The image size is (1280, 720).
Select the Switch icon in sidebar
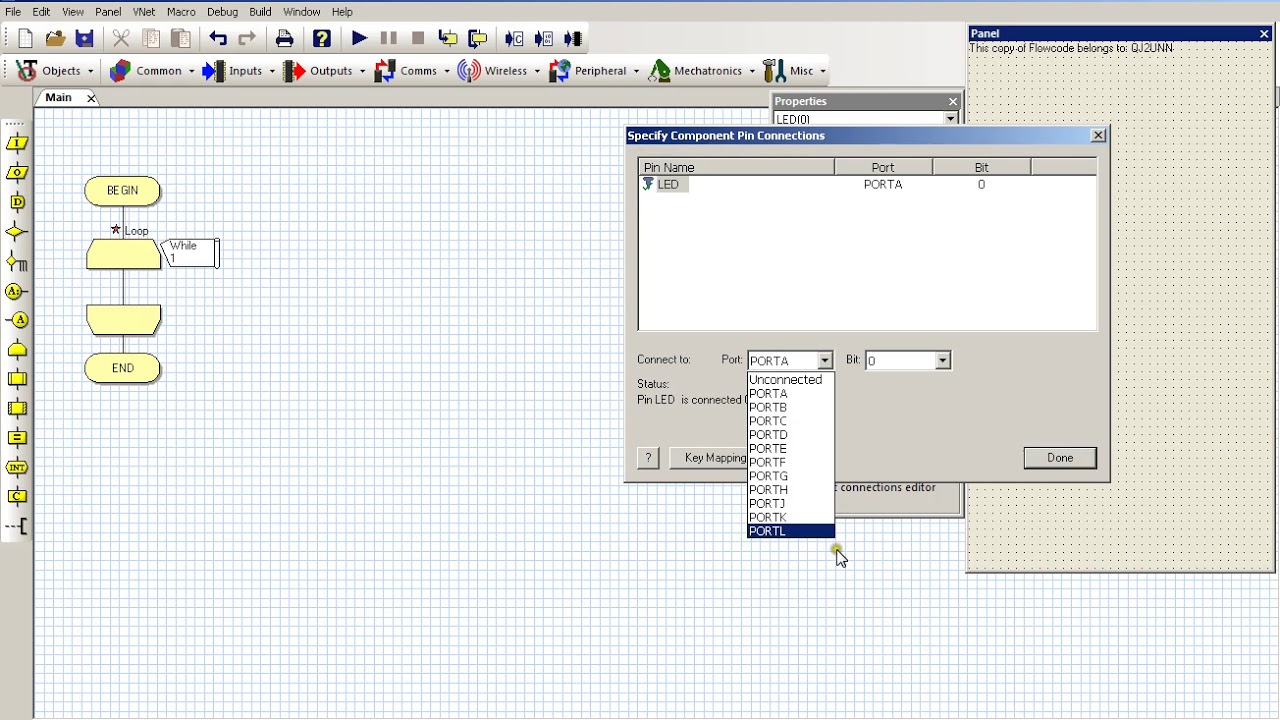point(17,262)
